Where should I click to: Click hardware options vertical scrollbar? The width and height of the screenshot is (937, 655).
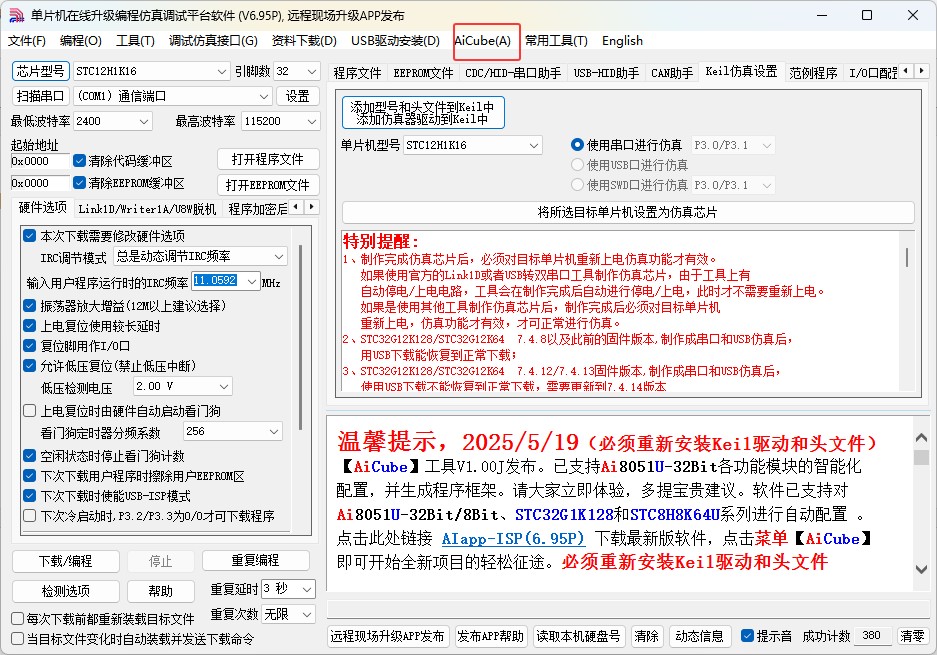tap(300, 338)
